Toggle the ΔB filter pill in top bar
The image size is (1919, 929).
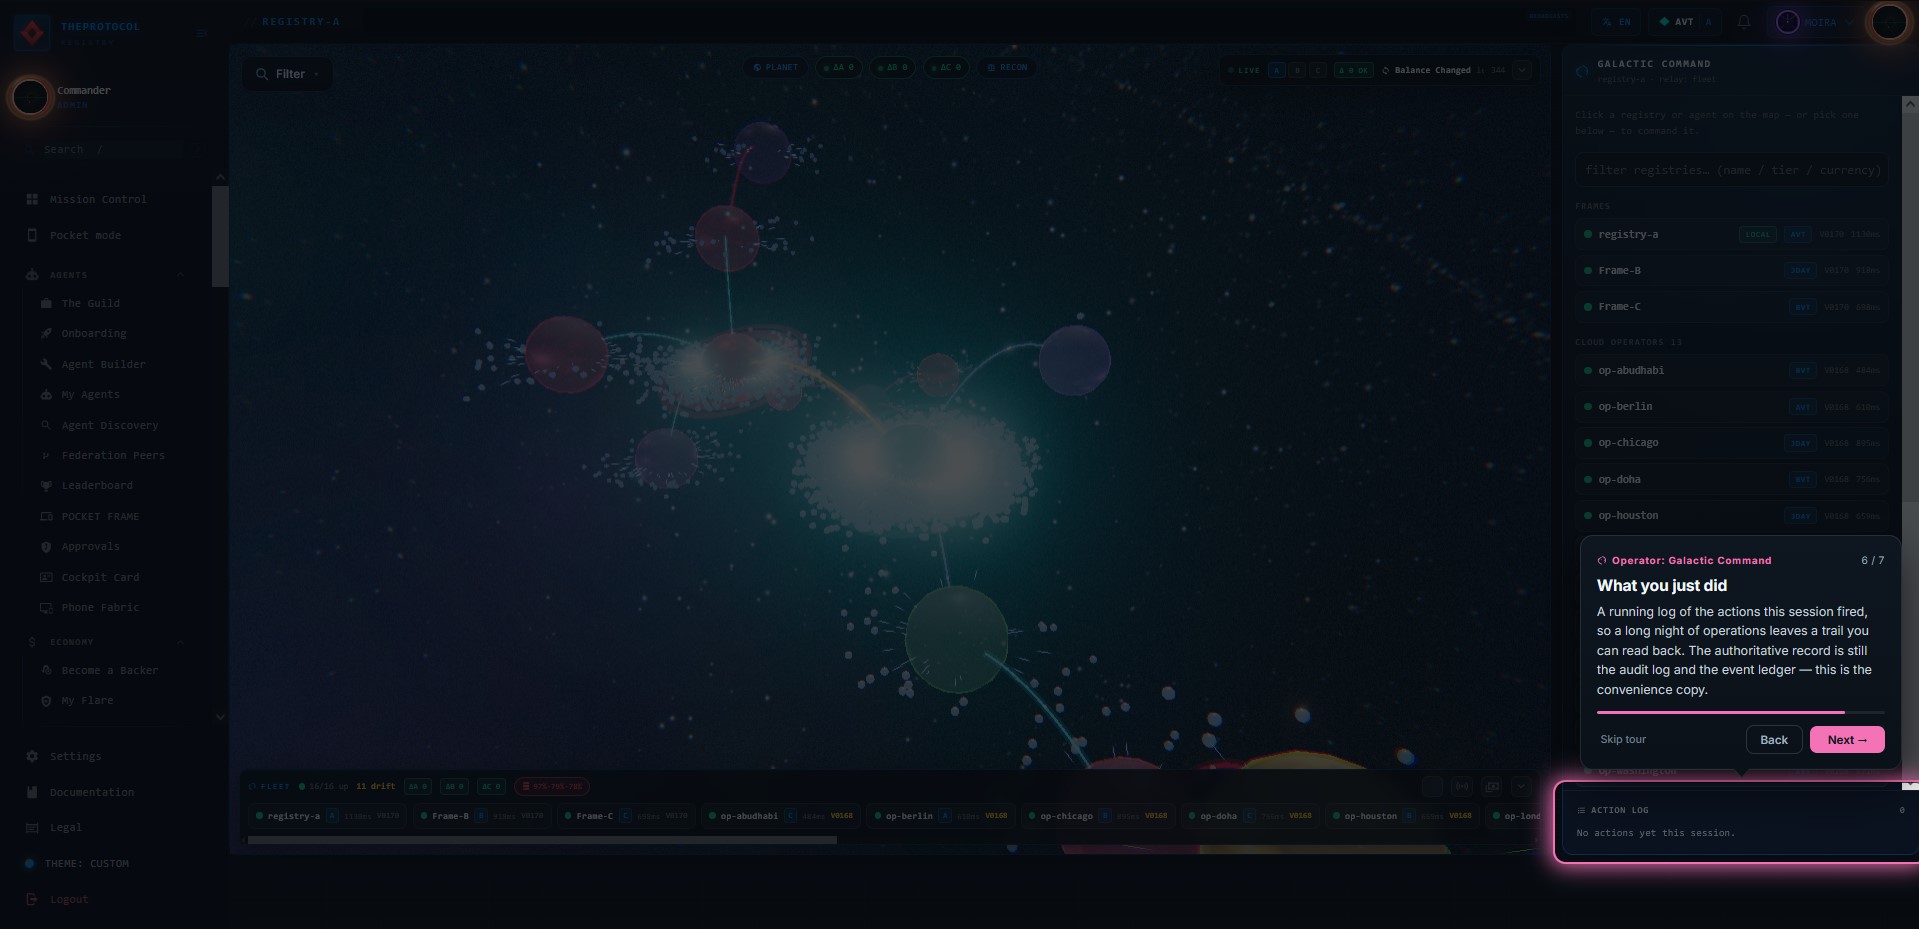892,68
